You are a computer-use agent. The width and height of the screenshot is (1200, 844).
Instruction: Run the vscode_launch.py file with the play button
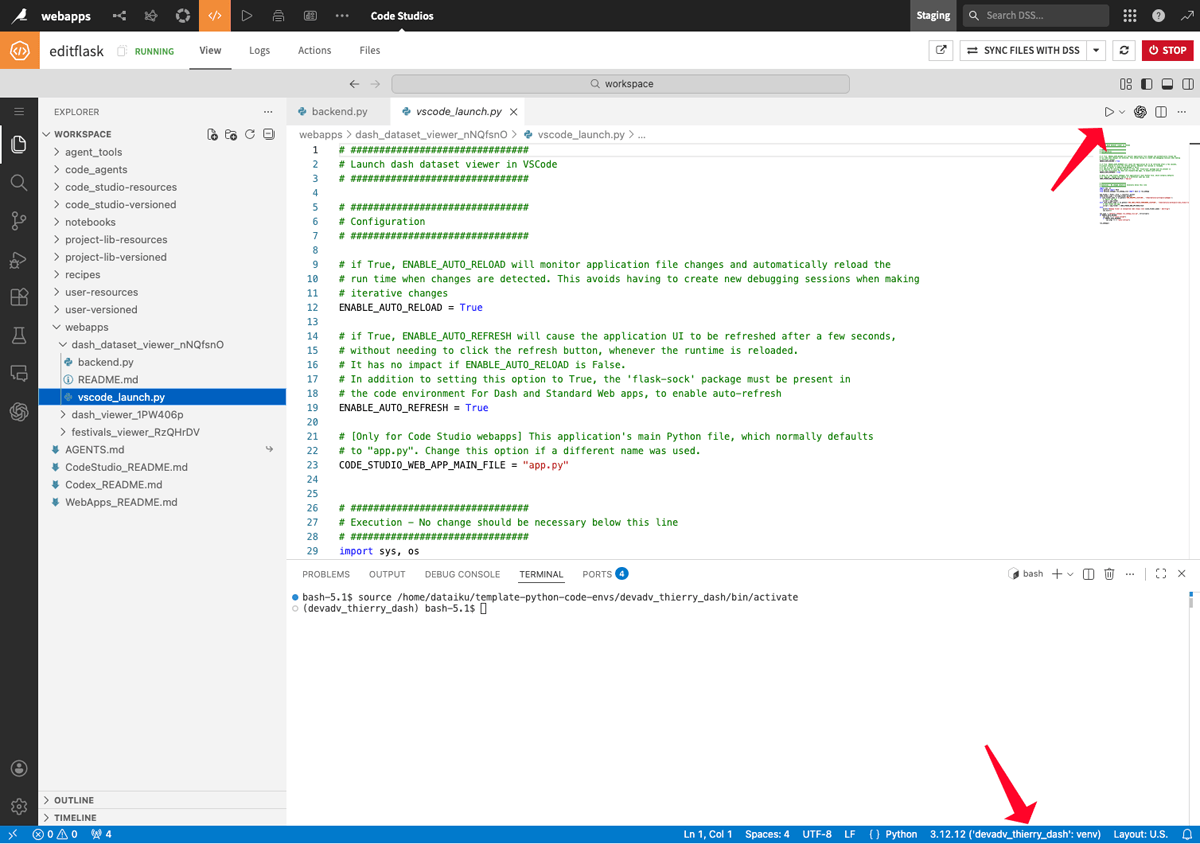coord(1107,111)
